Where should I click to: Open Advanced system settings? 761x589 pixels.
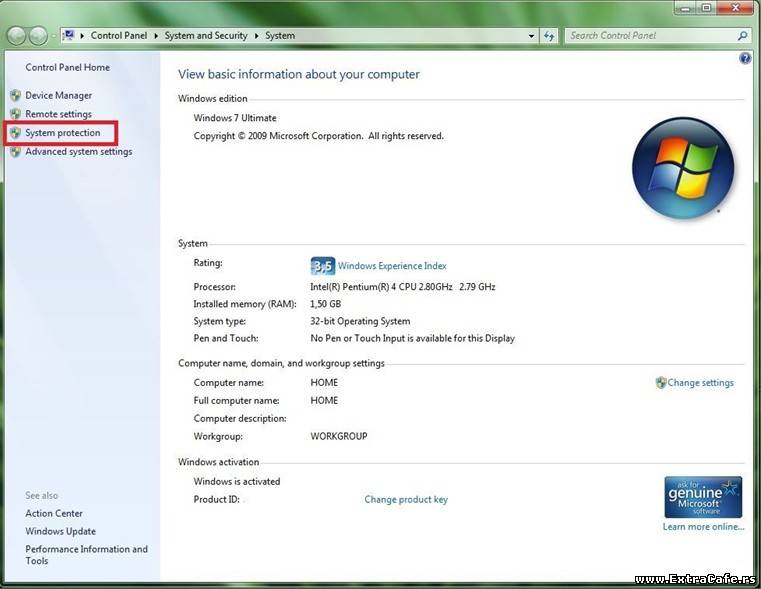pos(79,151)
